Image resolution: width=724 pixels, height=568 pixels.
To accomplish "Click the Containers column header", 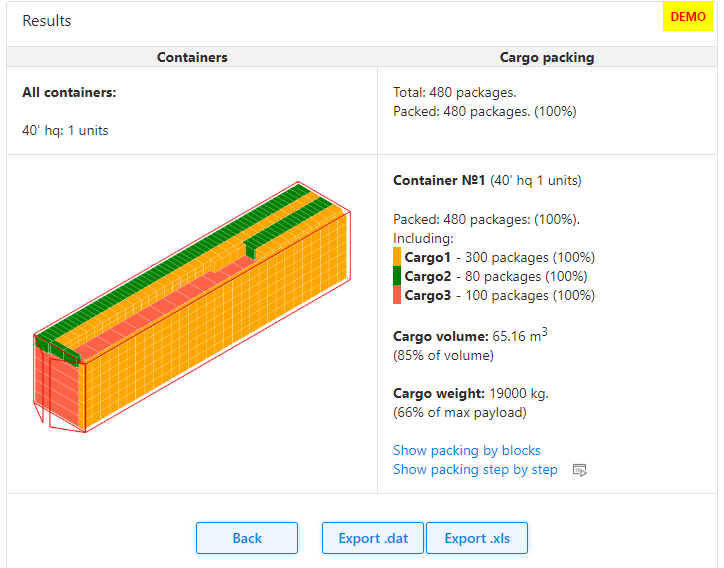I will click(192, 58).
